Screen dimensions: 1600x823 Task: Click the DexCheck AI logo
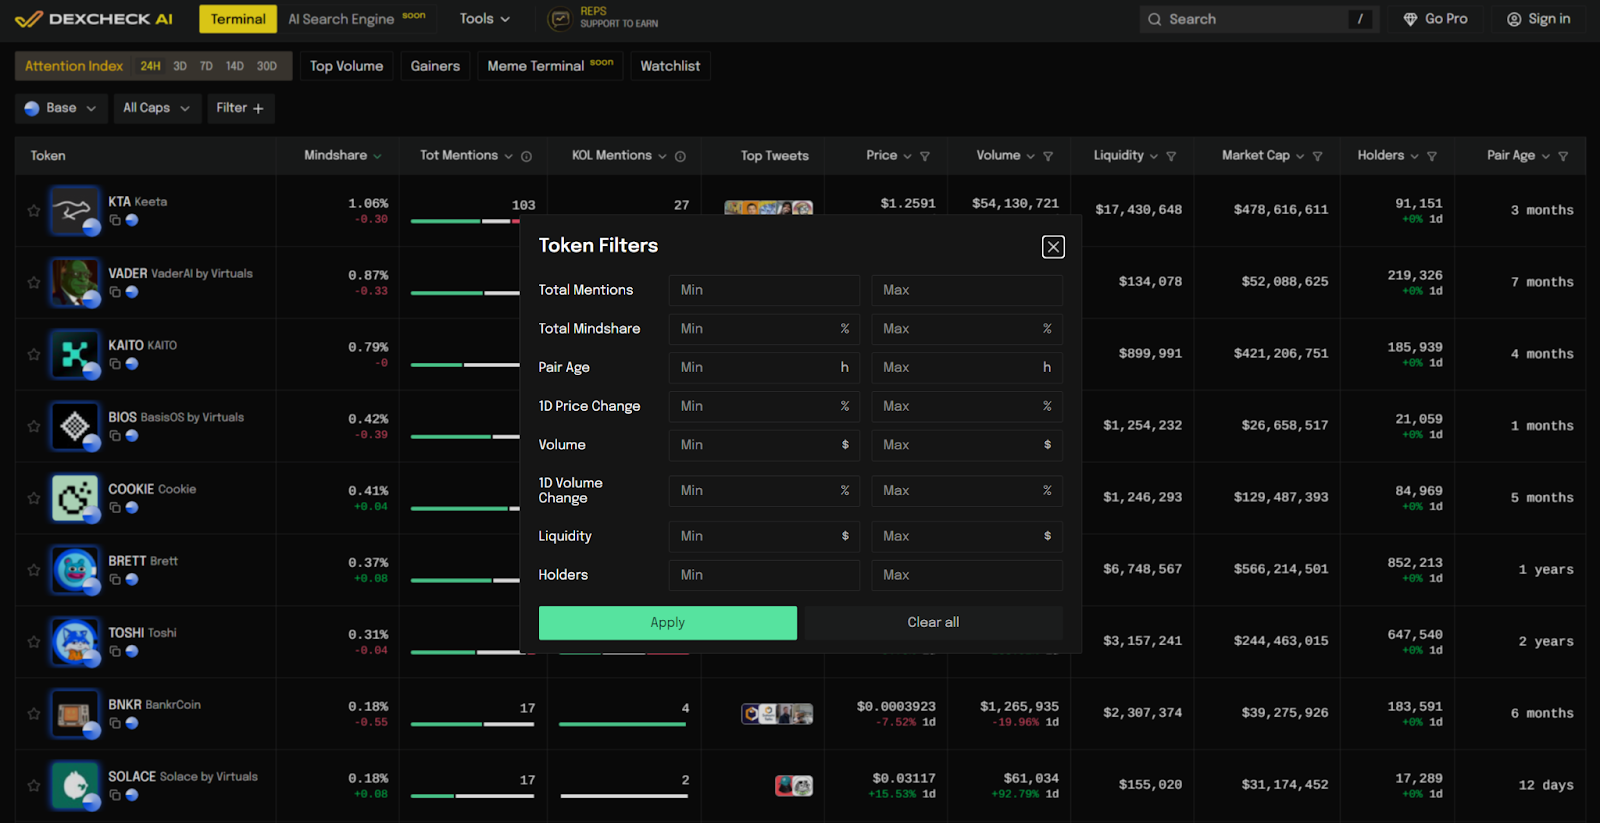pos(94,19)
